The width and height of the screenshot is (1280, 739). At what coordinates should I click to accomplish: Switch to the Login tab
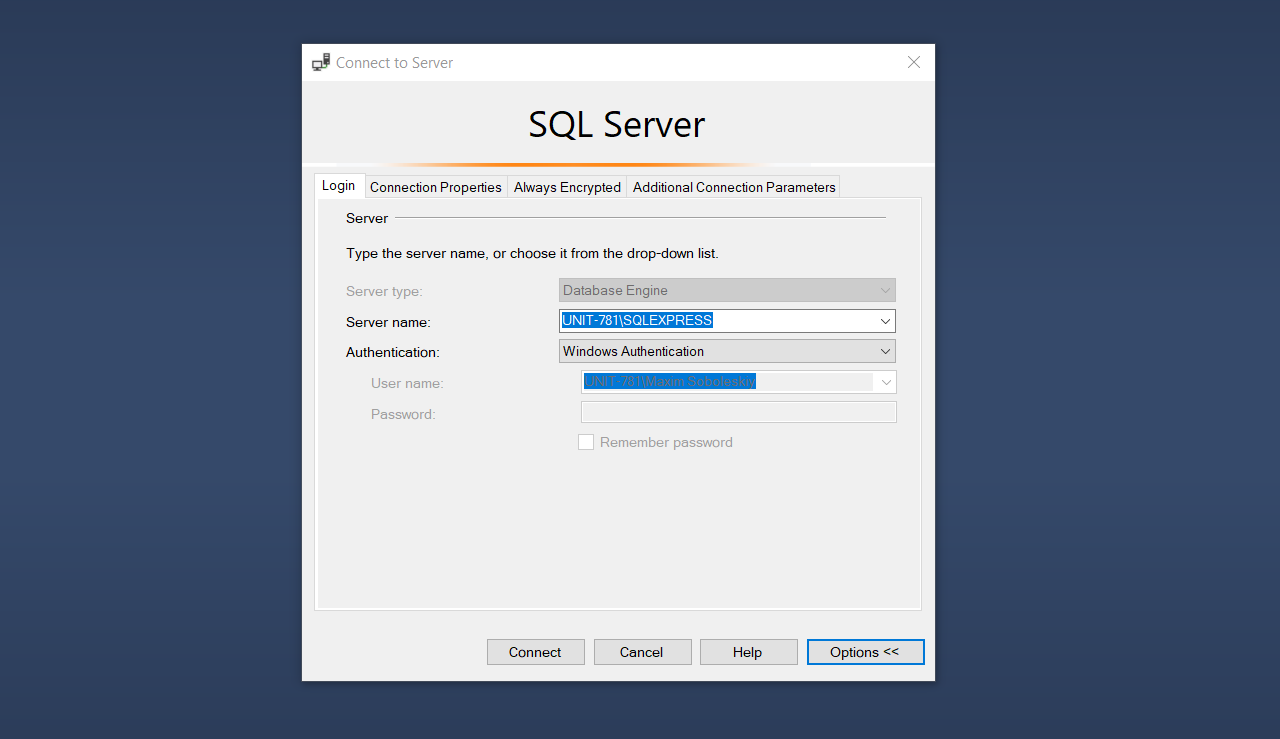pos(338,186)
